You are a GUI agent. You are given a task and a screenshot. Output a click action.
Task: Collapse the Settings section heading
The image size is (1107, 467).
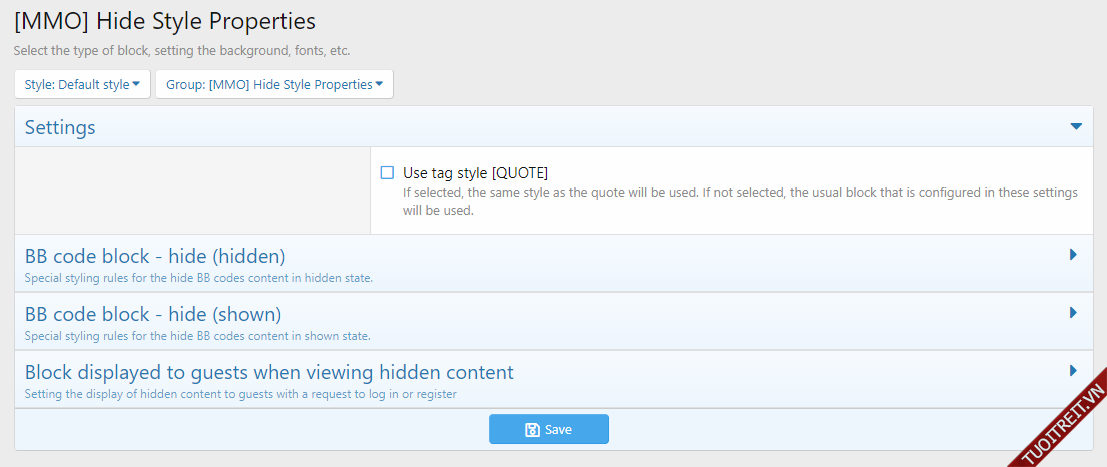point(60,127)
